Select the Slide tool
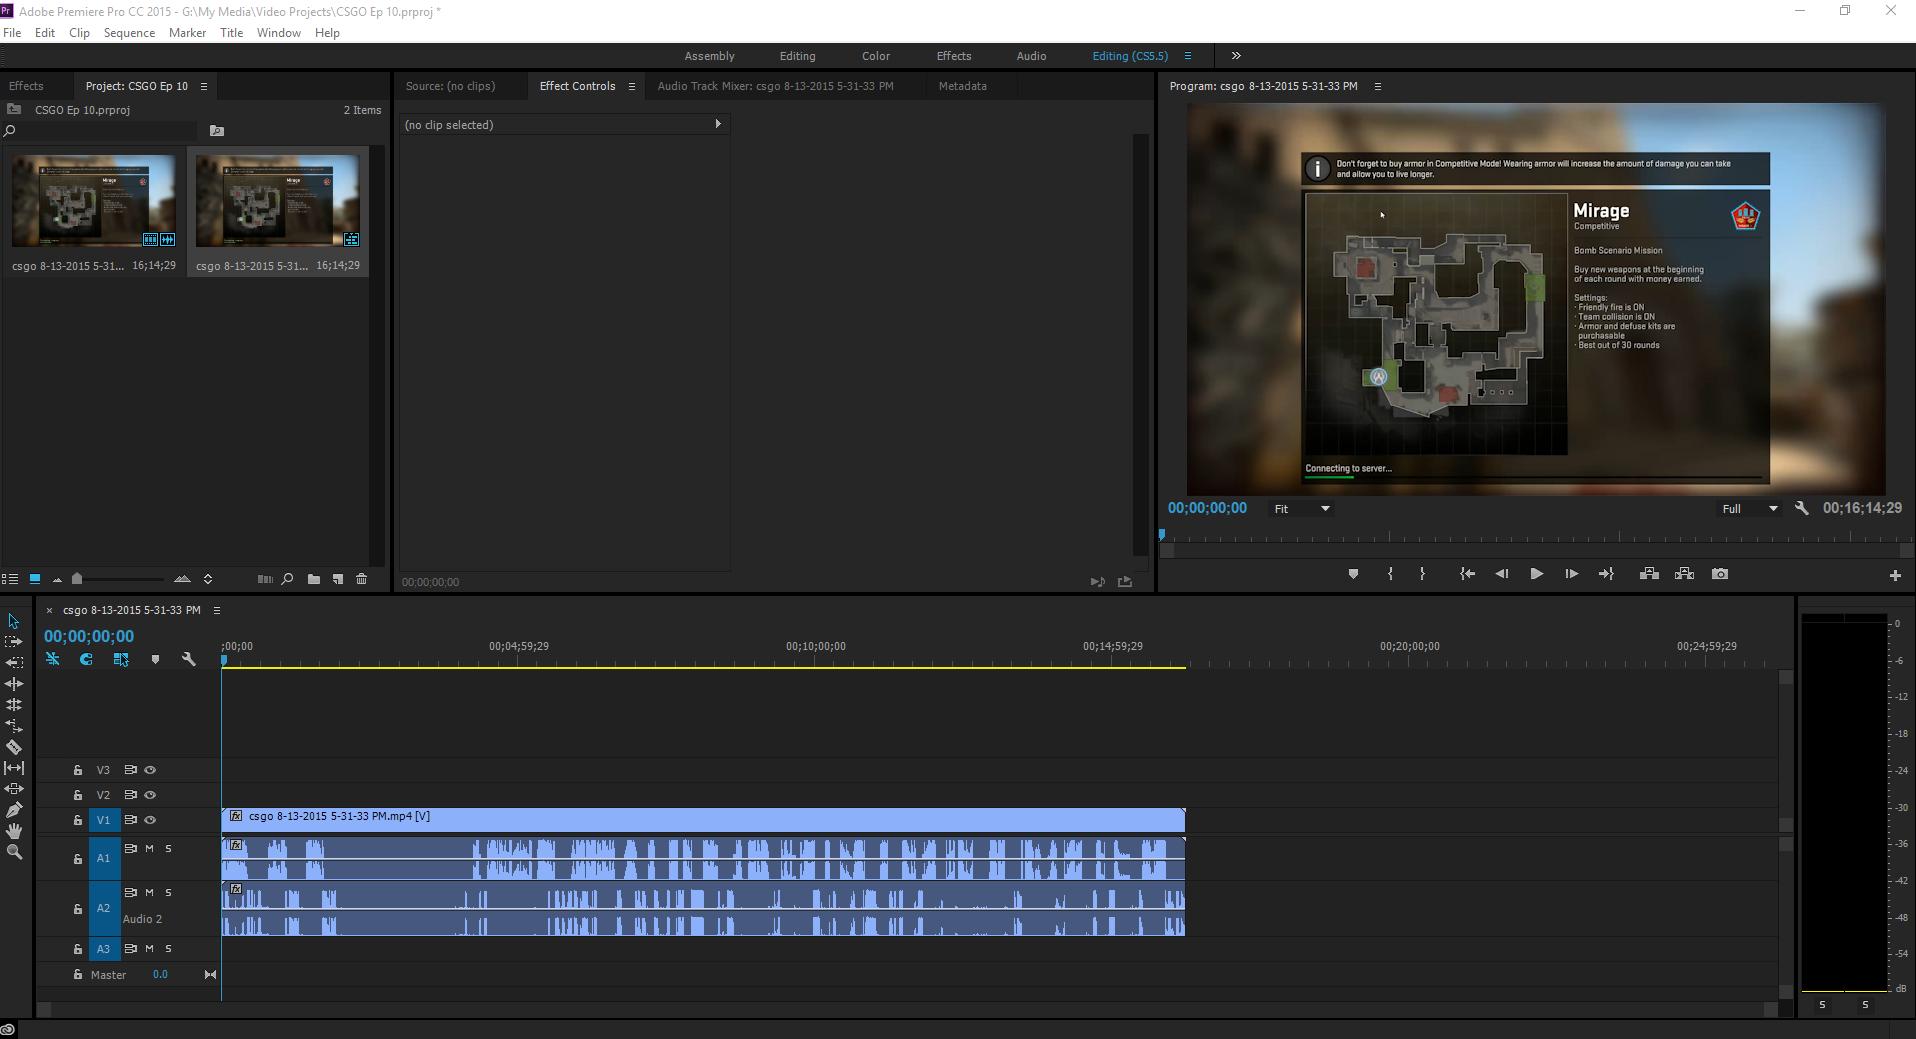1916x1039 pixels. point(14,789)
